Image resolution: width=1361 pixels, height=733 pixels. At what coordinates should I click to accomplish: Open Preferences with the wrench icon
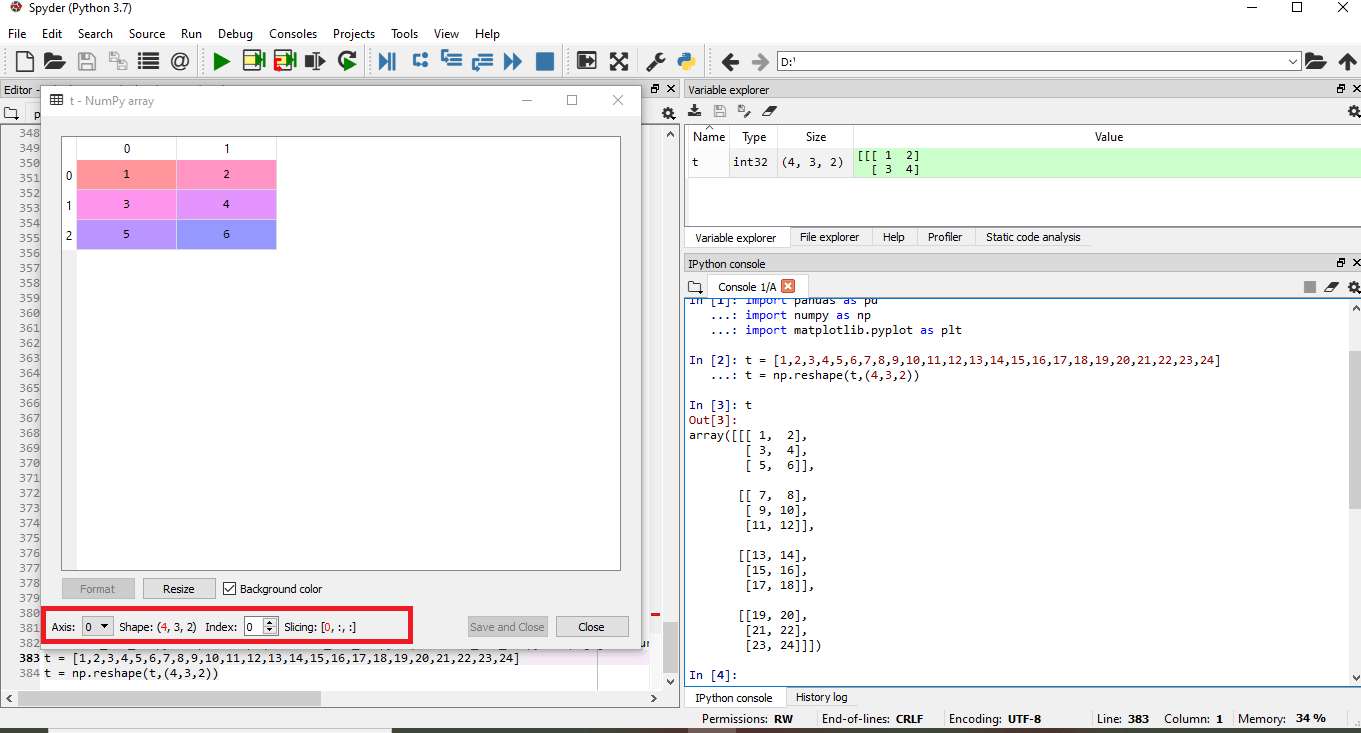655,62
